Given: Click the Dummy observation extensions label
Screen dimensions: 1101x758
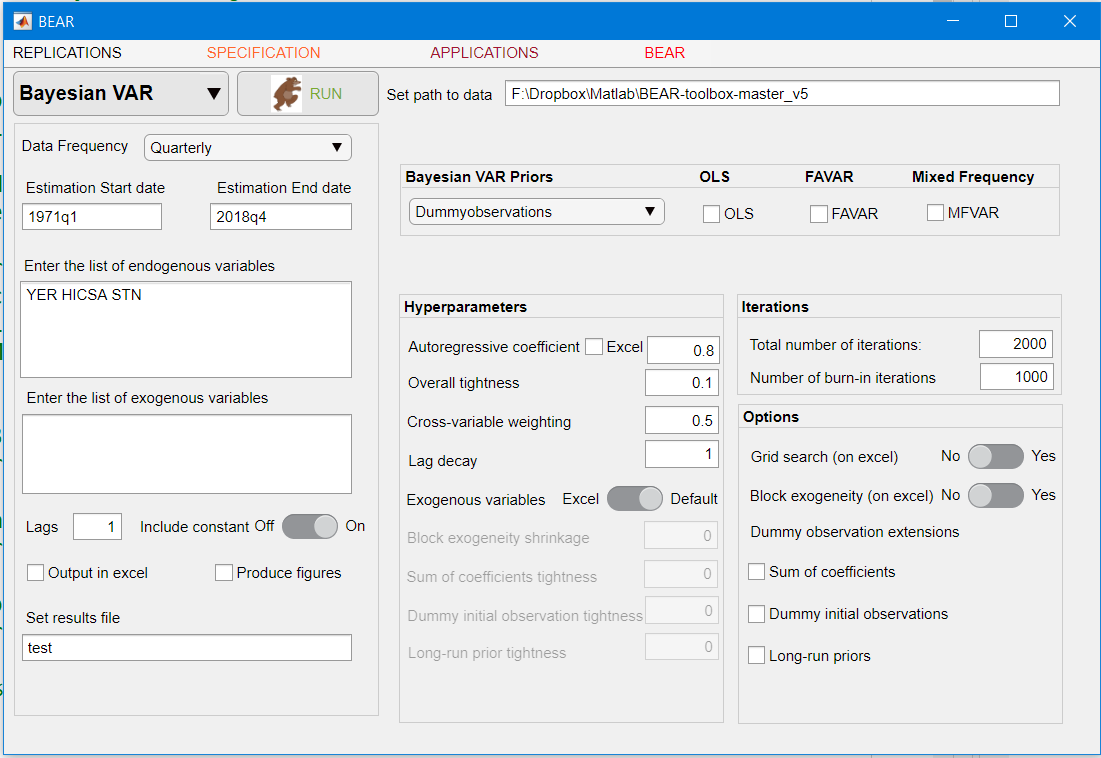Looking at the screenshot, I should (x=855, y=532).
